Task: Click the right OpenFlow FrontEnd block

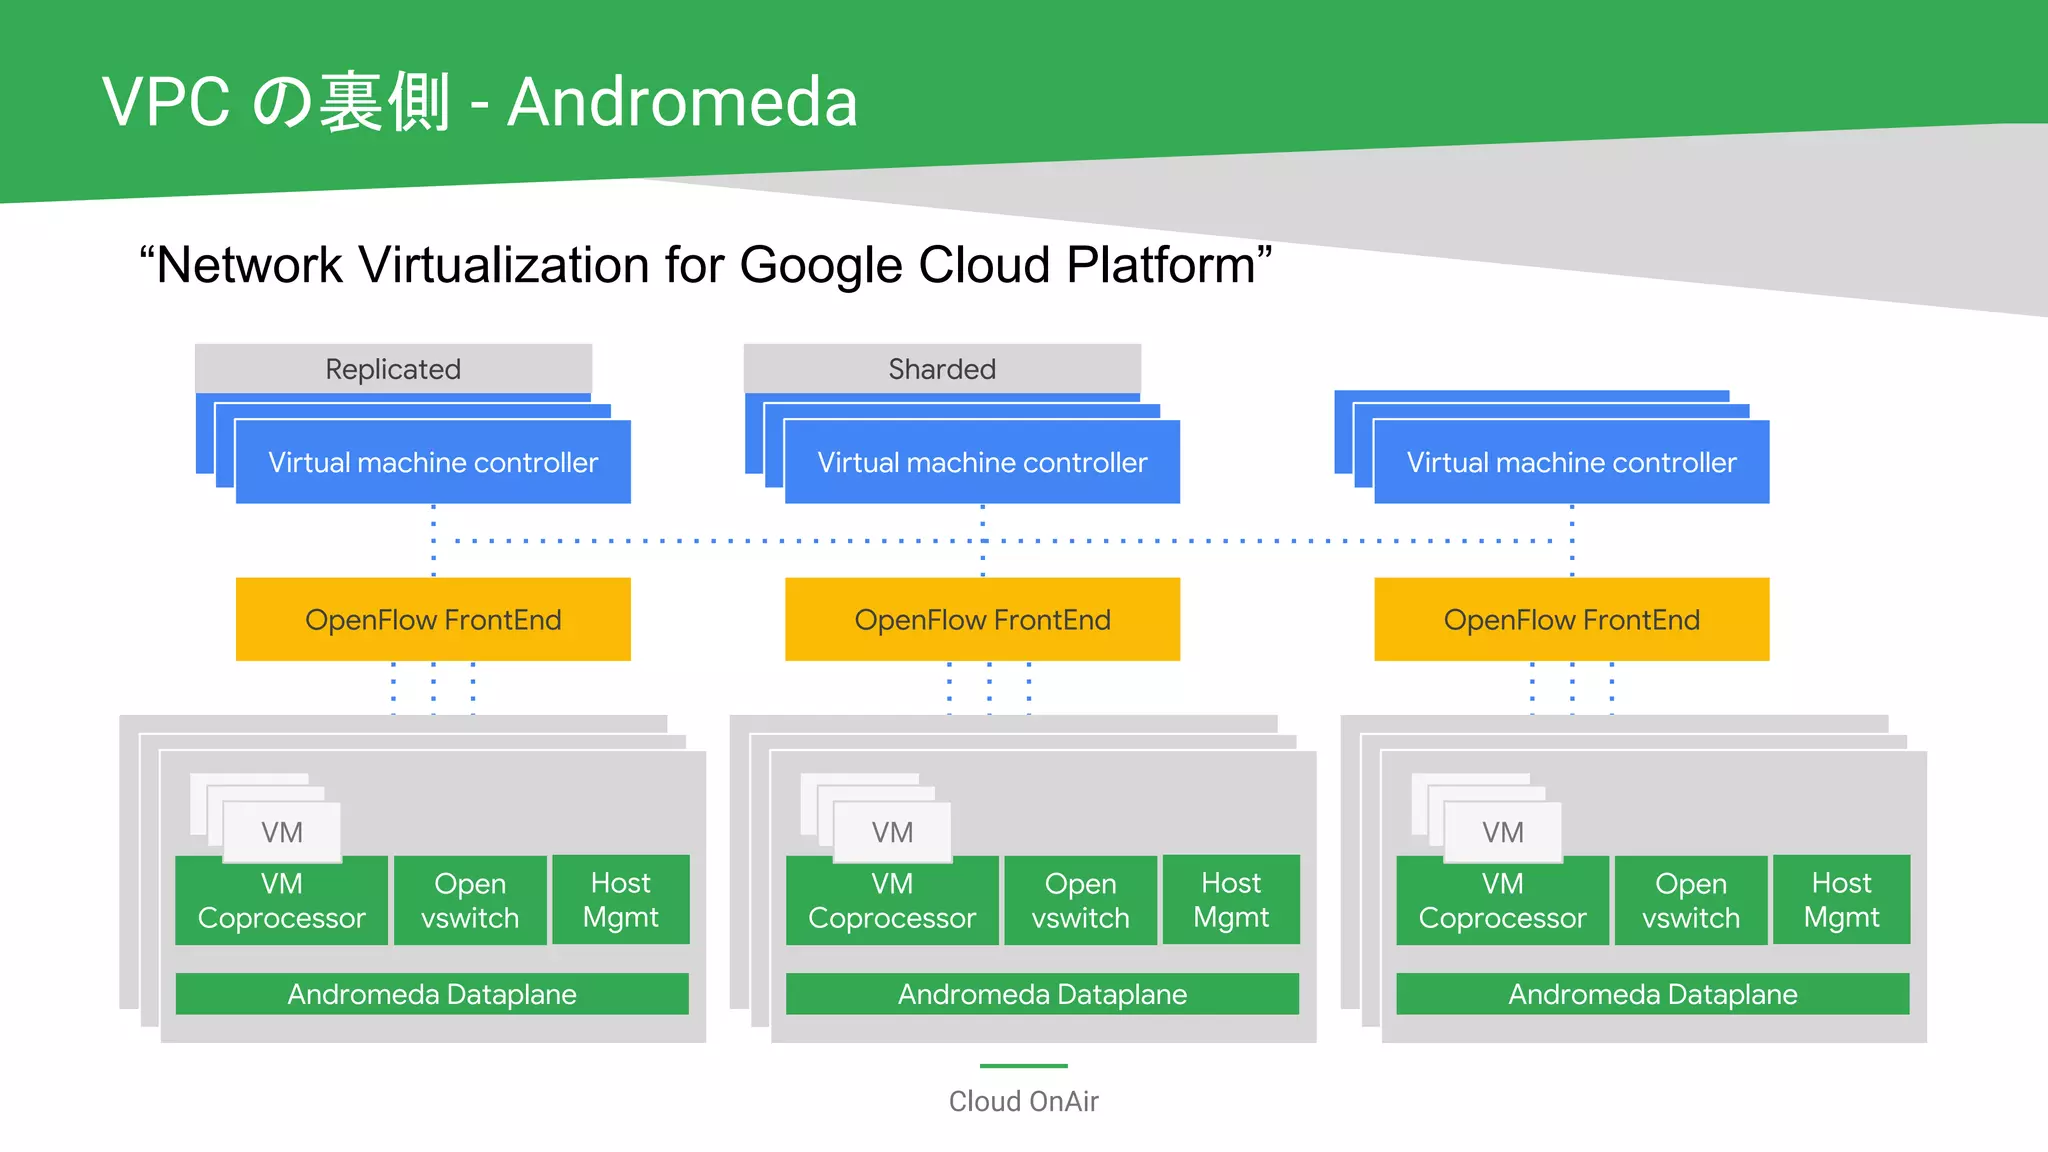Action: [x=1571, y=620]
